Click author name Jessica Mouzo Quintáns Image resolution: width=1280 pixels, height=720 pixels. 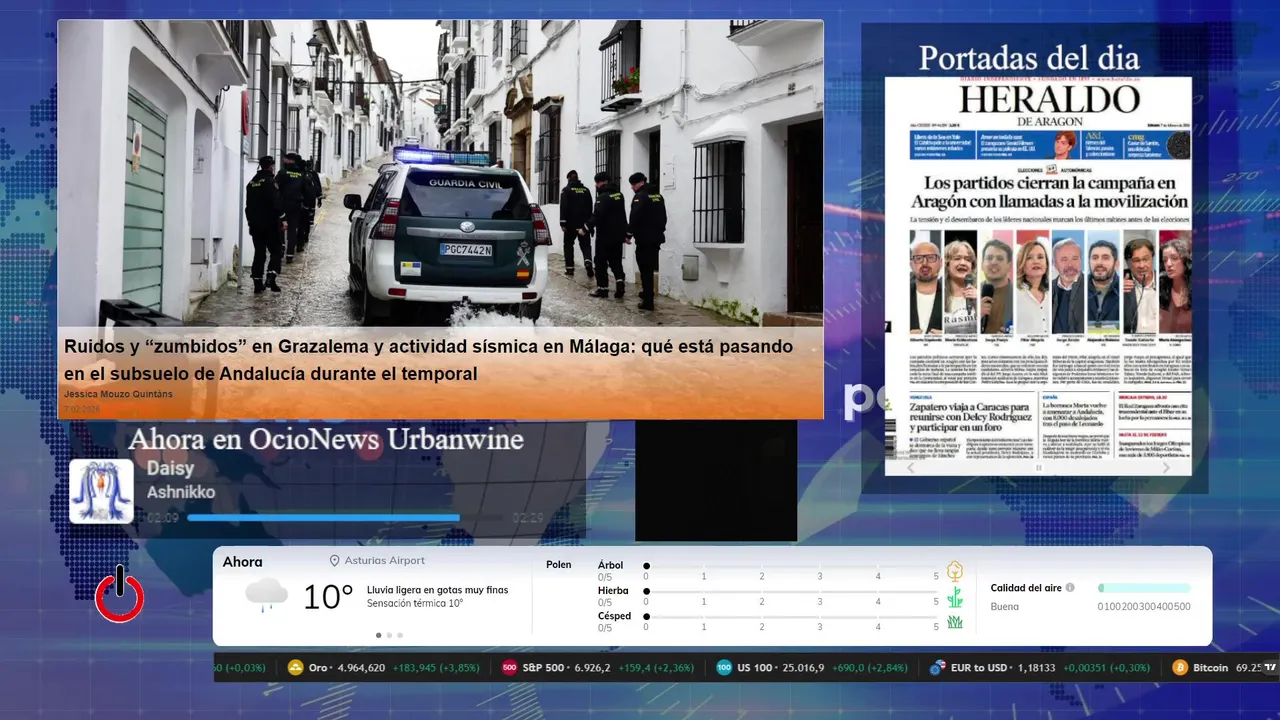(x=118, y=394)
